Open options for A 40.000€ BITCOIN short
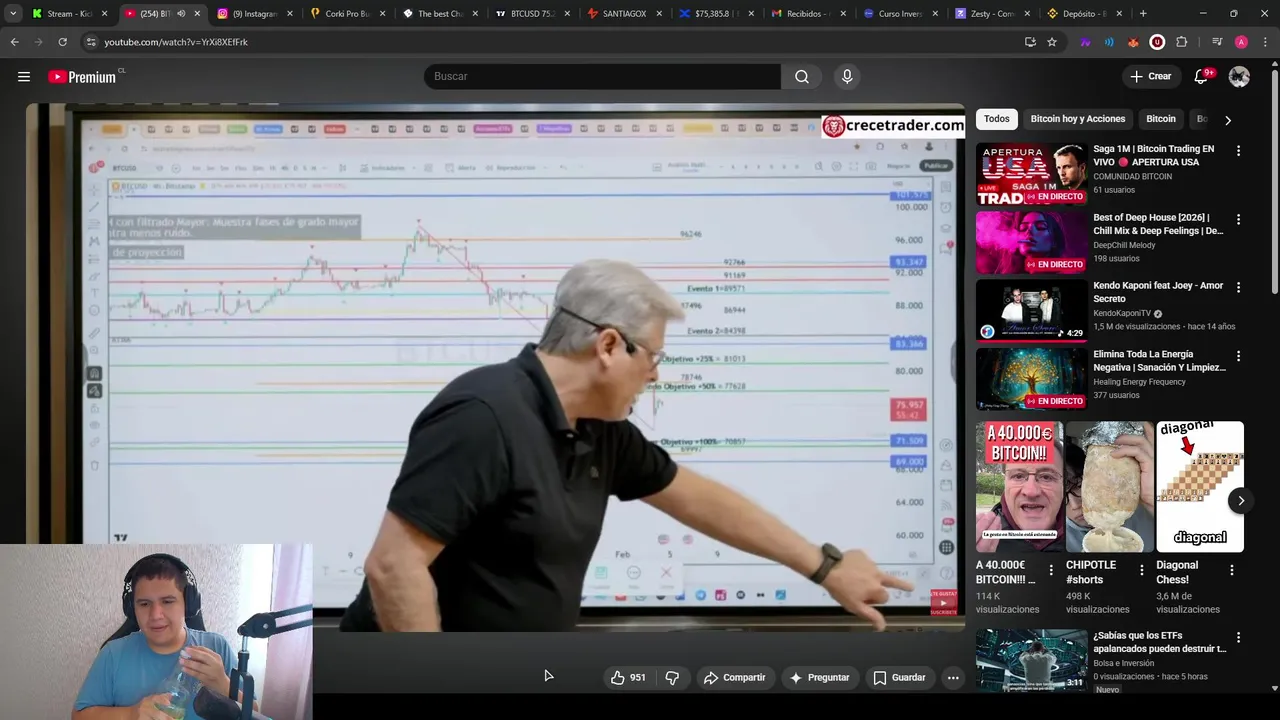The height and width of the screenshot is (720, 1280). [x=1051, y=570]
